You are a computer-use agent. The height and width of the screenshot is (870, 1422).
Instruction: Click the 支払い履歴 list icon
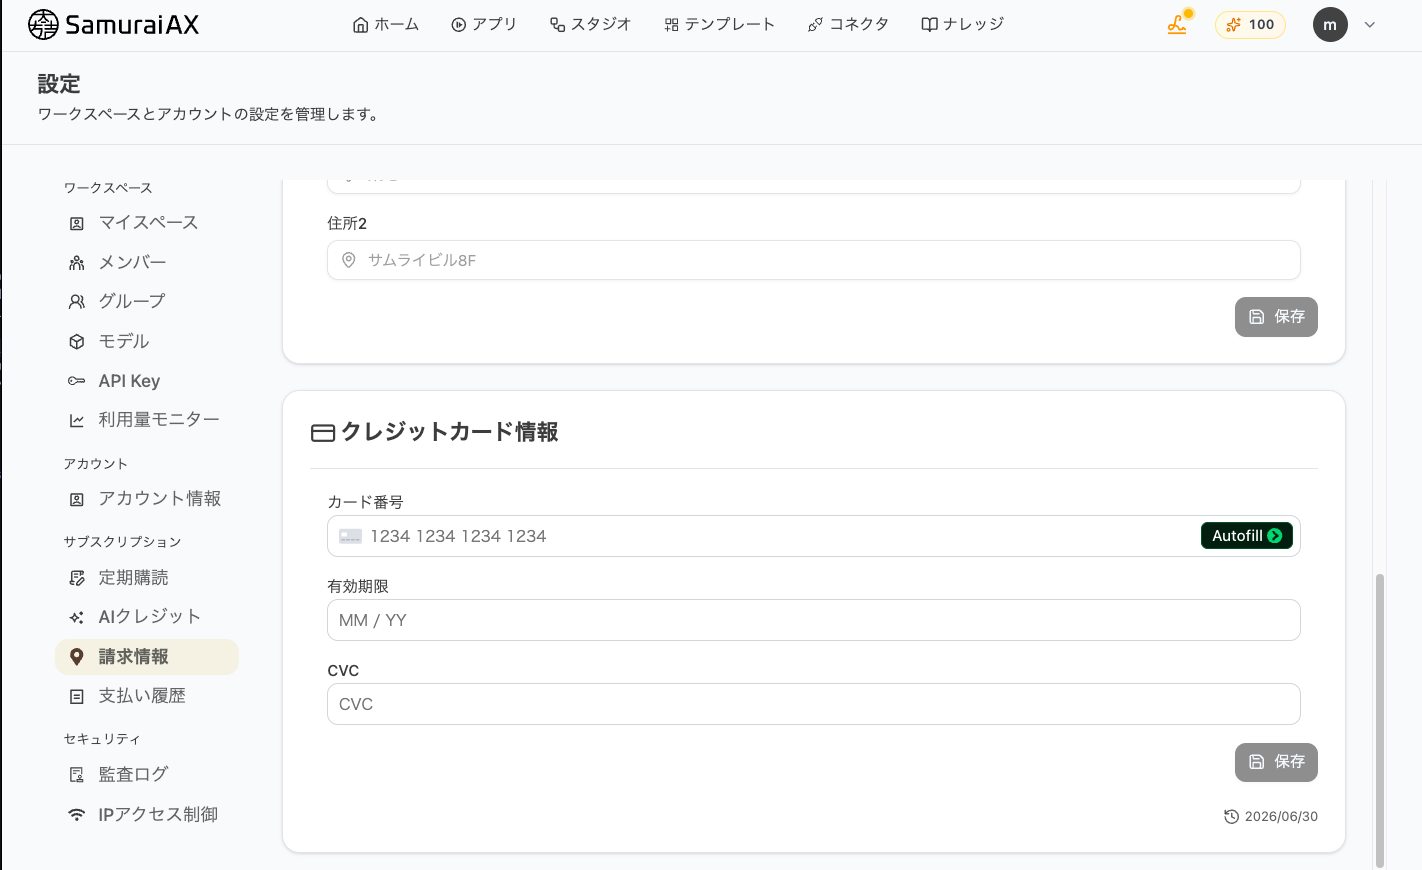click(x=77, y=697)
